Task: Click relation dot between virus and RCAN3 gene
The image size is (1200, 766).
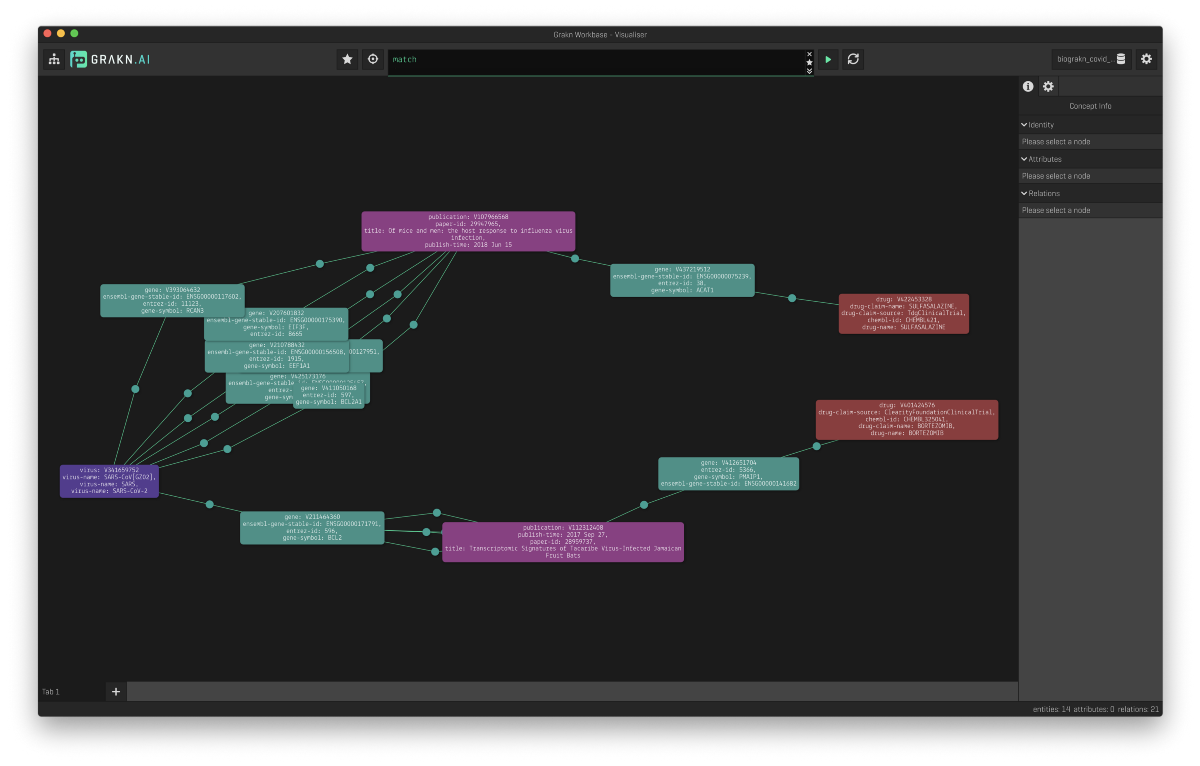Action: click(x=135, y=389)
